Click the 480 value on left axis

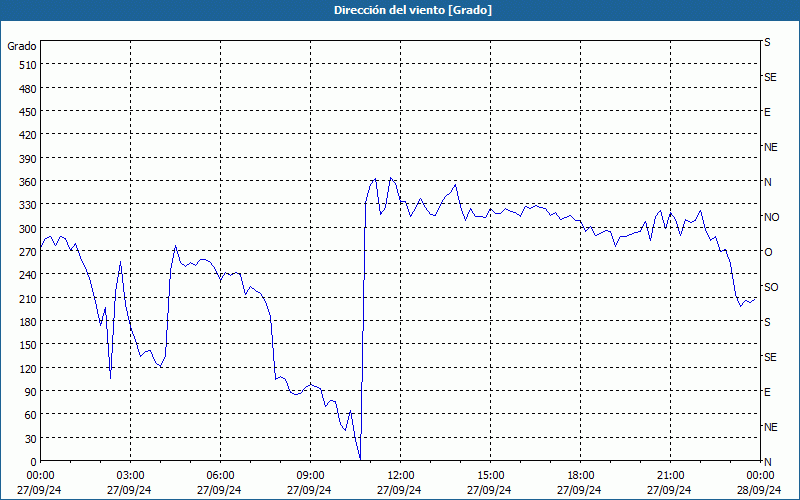point(28,89)
